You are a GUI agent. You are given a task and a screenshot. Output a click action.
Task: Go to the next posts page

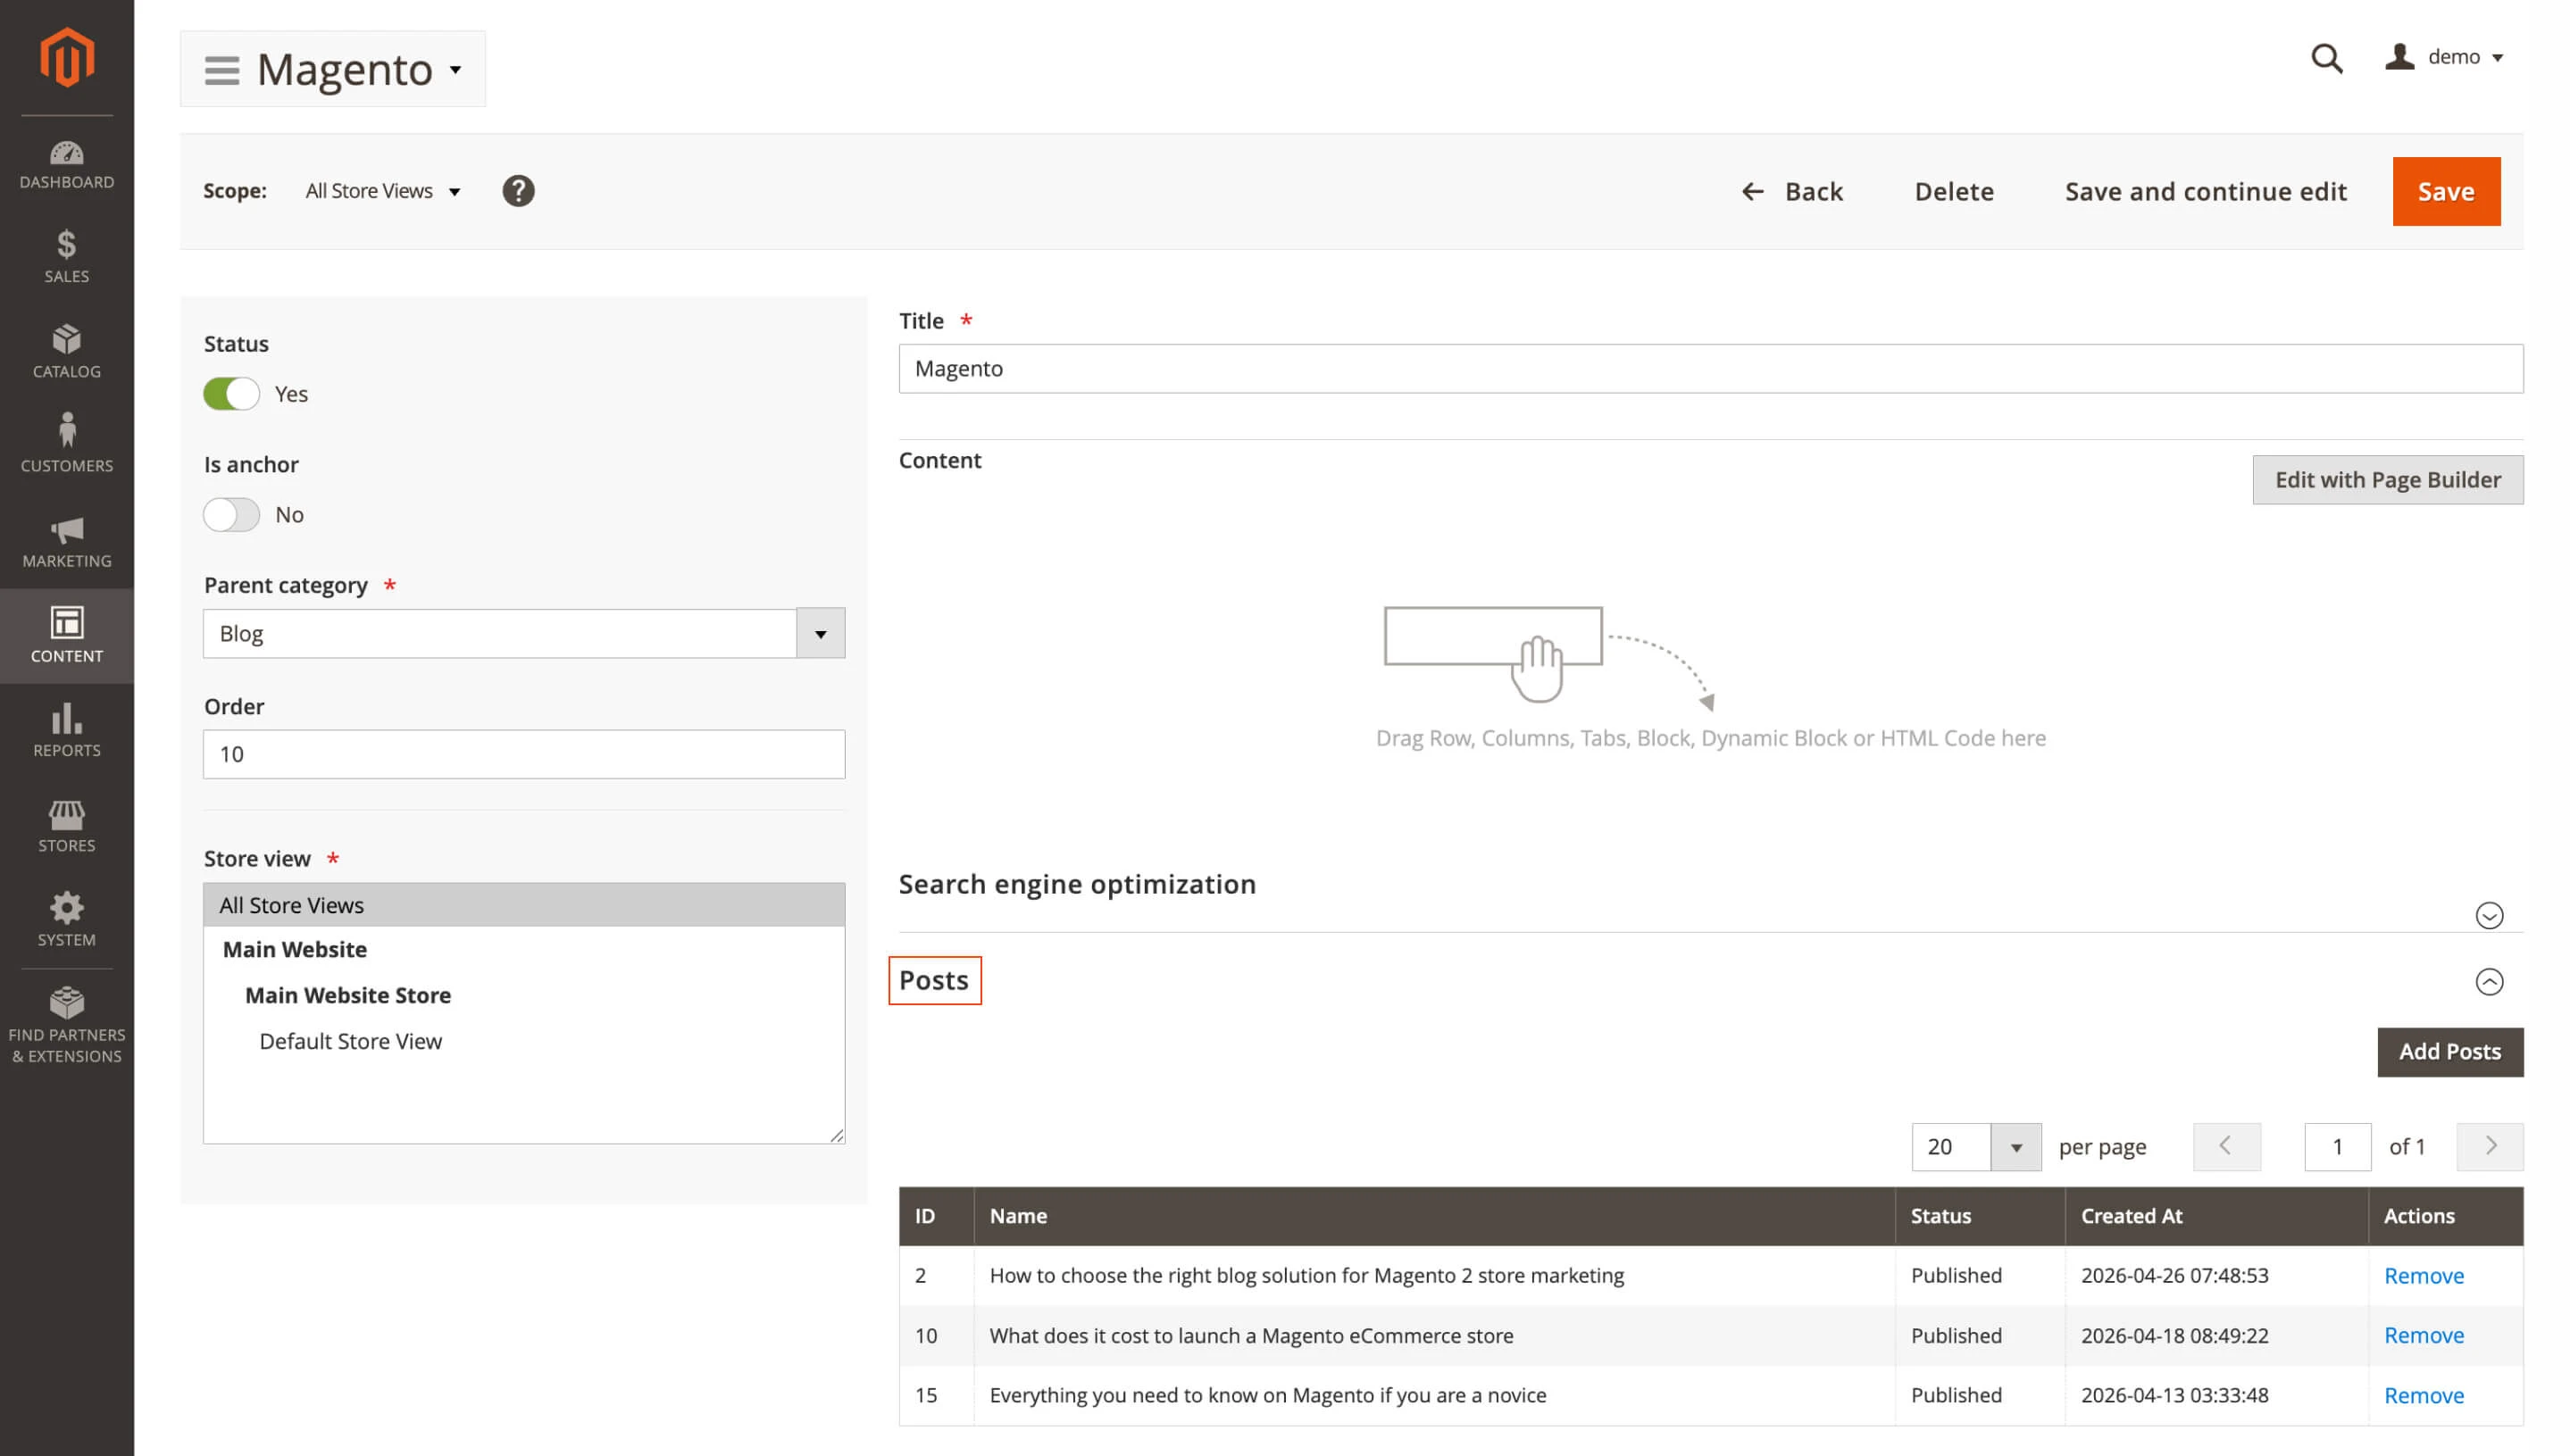(2490, 1147)
